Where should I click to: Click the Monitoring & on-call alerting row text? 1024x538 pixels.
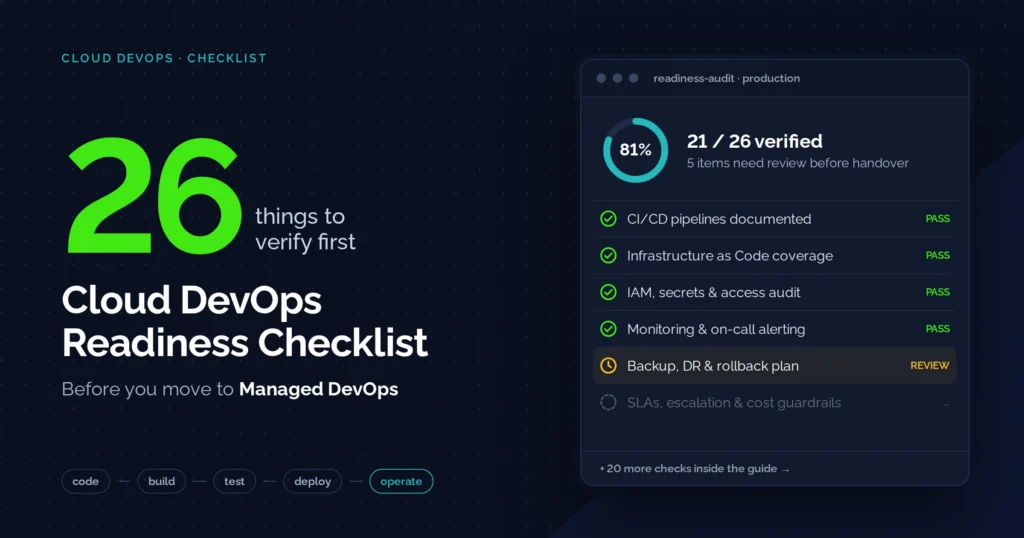pos(716,329)
